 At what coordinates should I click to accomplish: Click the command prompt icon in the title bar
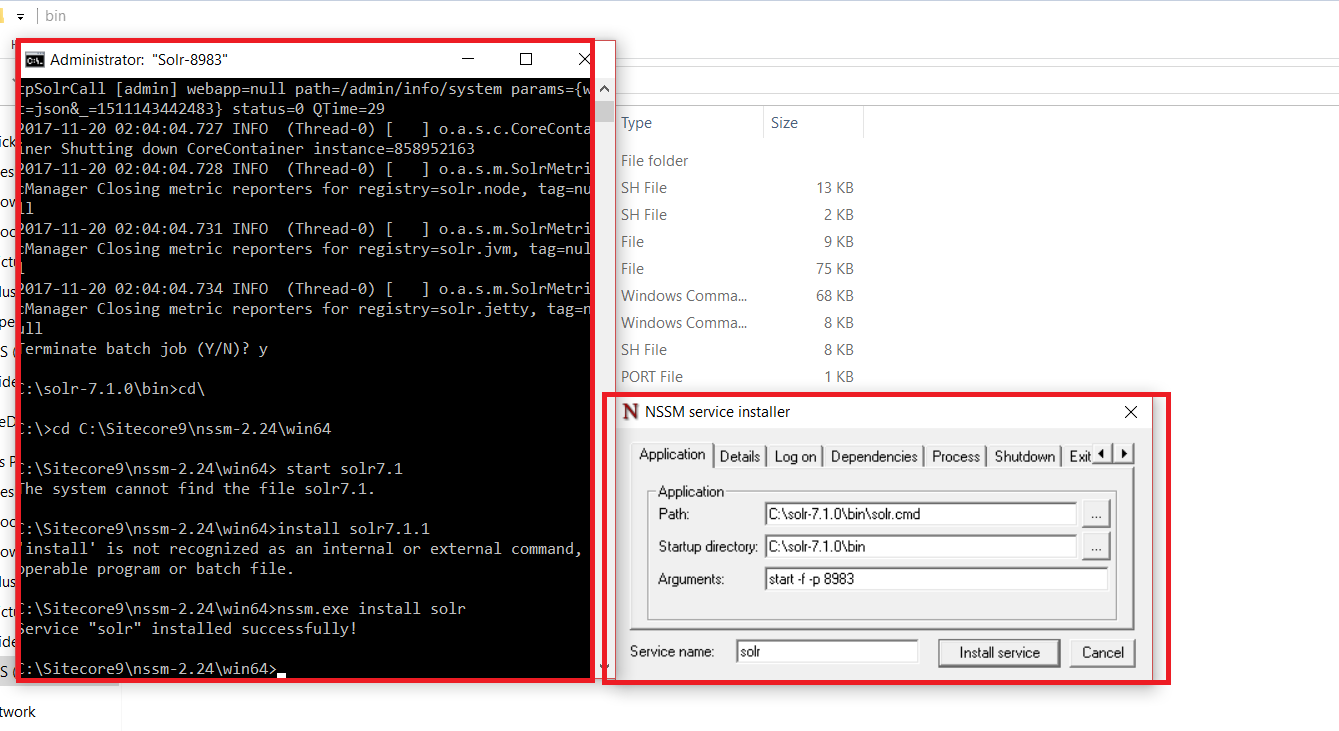click(x=36, y=58)
